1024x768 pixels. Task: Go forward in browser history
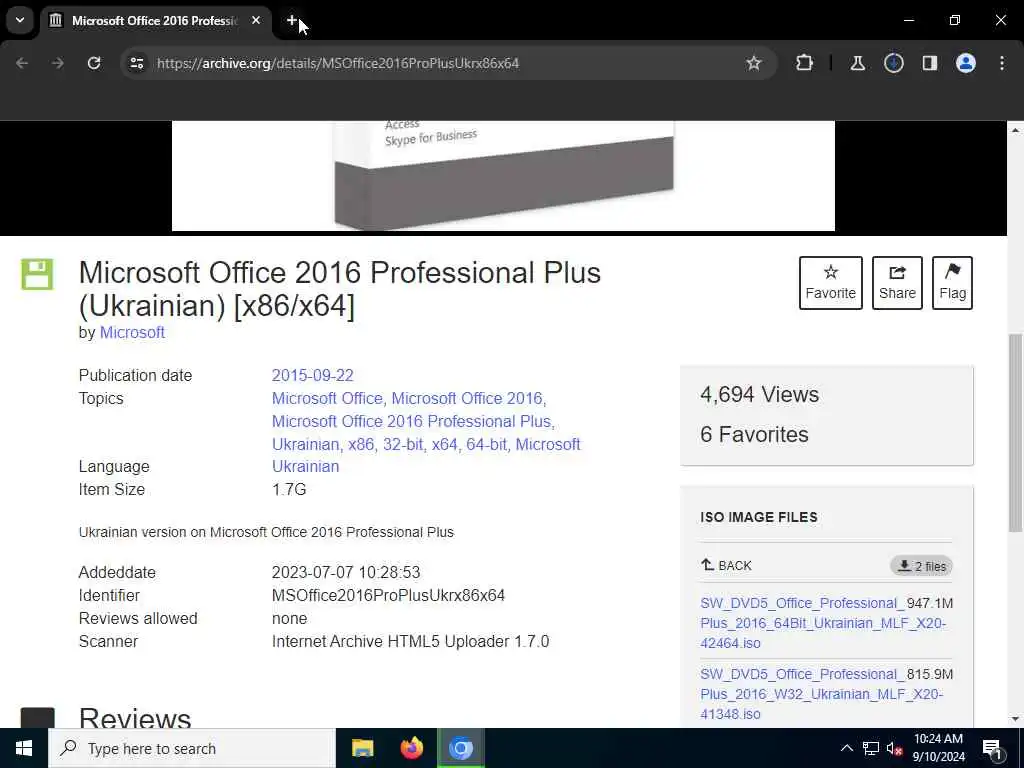[57, 63]
